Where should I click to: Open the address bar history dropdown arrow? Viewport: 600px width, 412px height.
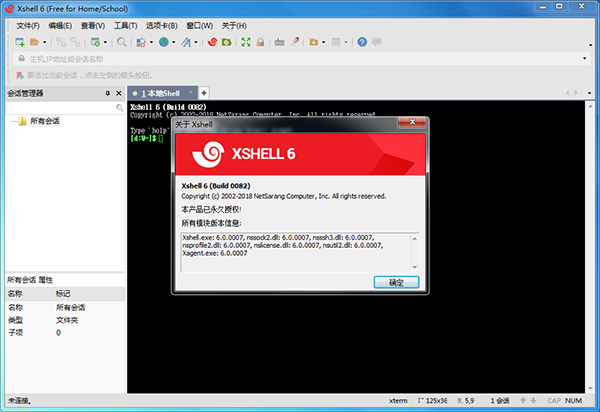tap(585, 59)
